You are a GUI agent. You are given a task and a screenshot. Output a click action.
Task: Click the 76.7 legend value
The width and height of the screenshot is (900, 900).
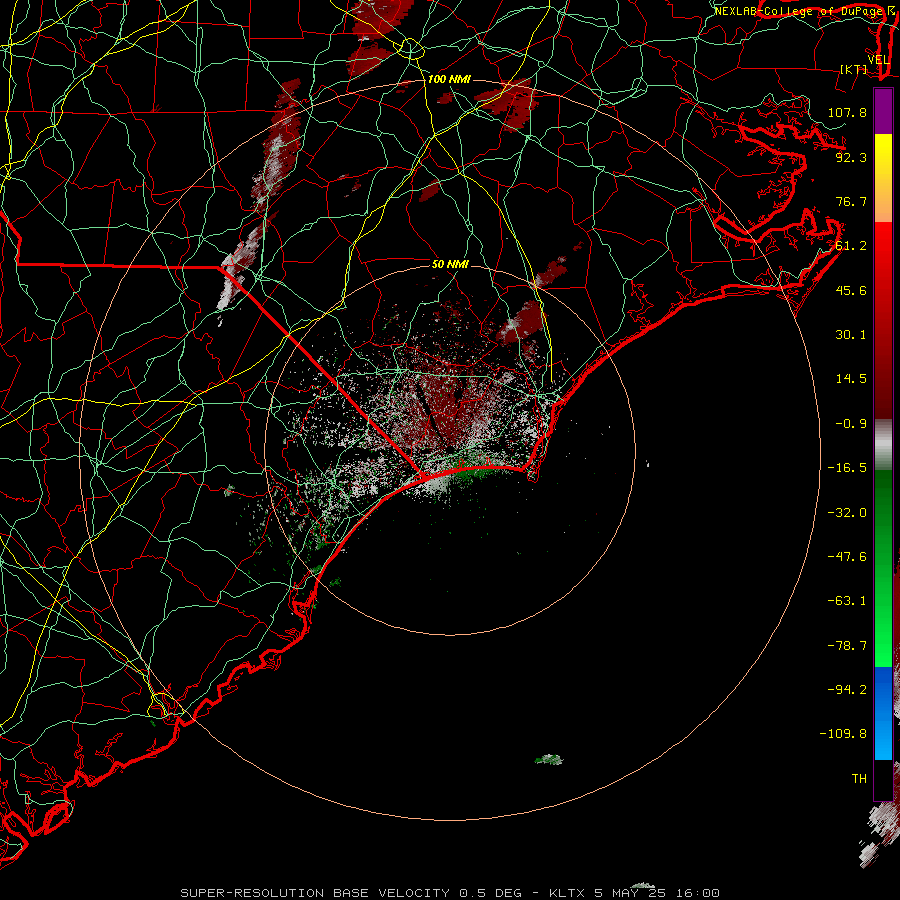click(x=851, y=201)
